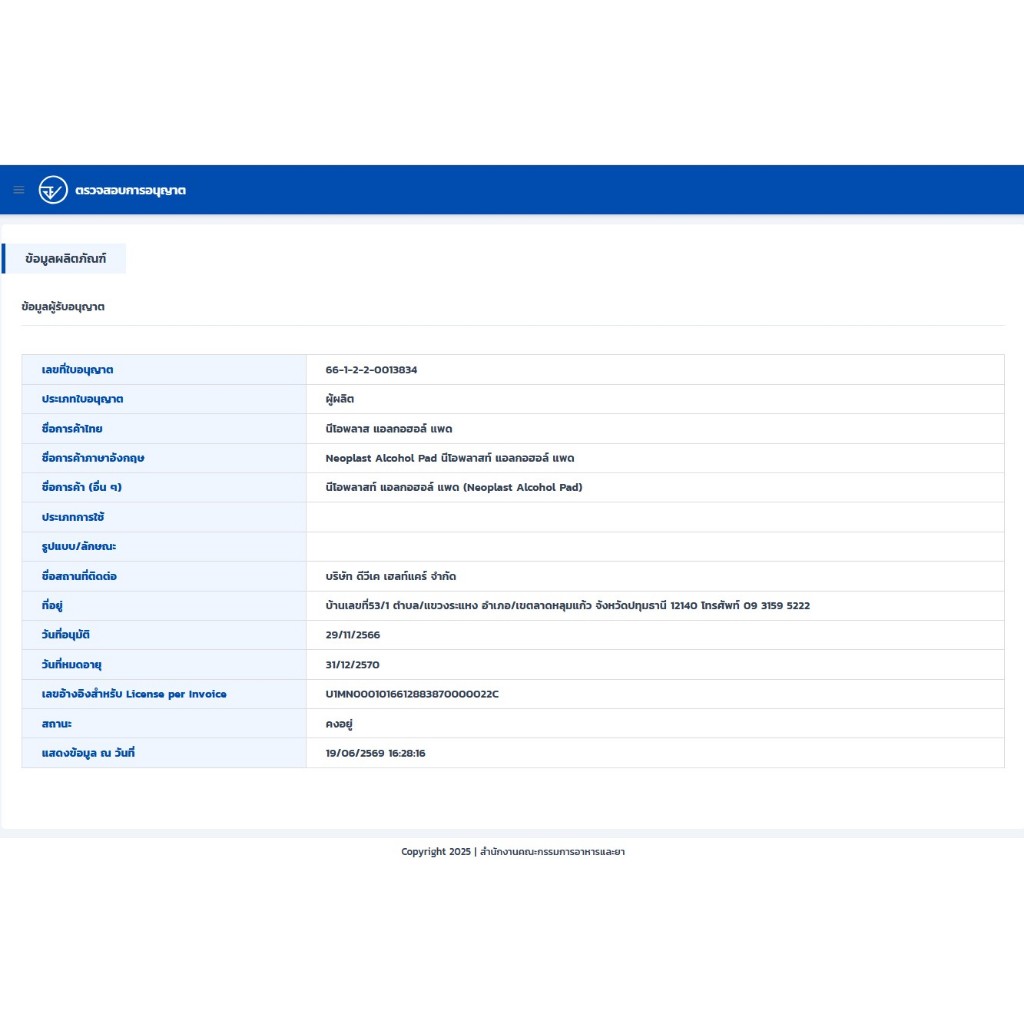This screenshot has height=1024, width=1024.
Task: Click the วันที่อนุมัติ label
Action: (x=65, y=635)
